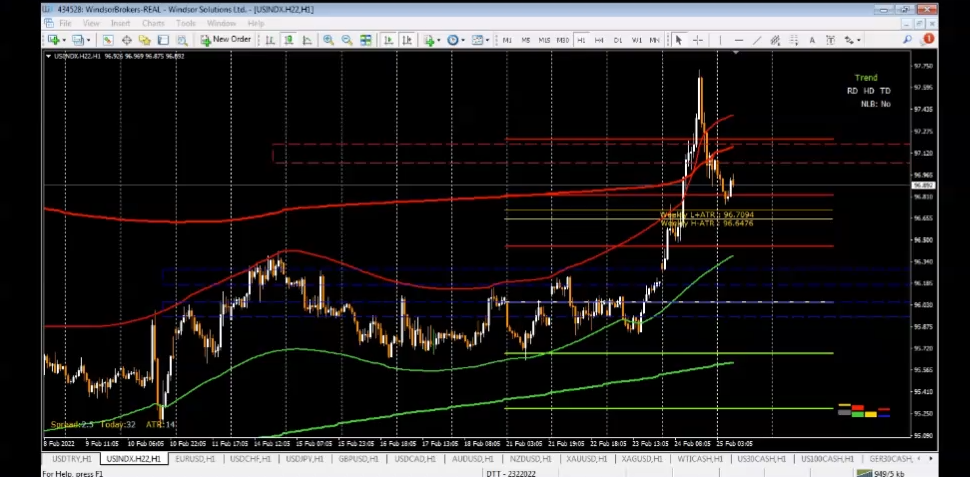The width and height of the screenshot is (970, 477).
Task: Zoom out of the chart
Action: [347, 40]
